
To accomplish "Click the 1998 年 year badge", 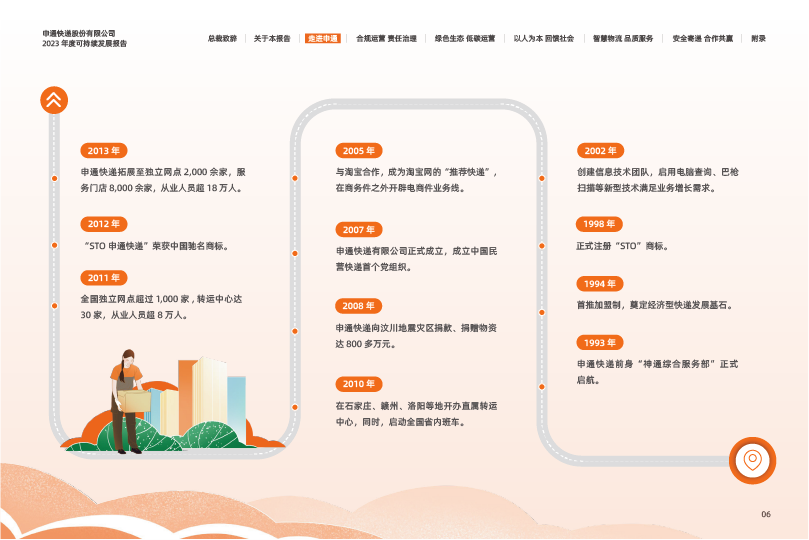I will pos(599,224).
